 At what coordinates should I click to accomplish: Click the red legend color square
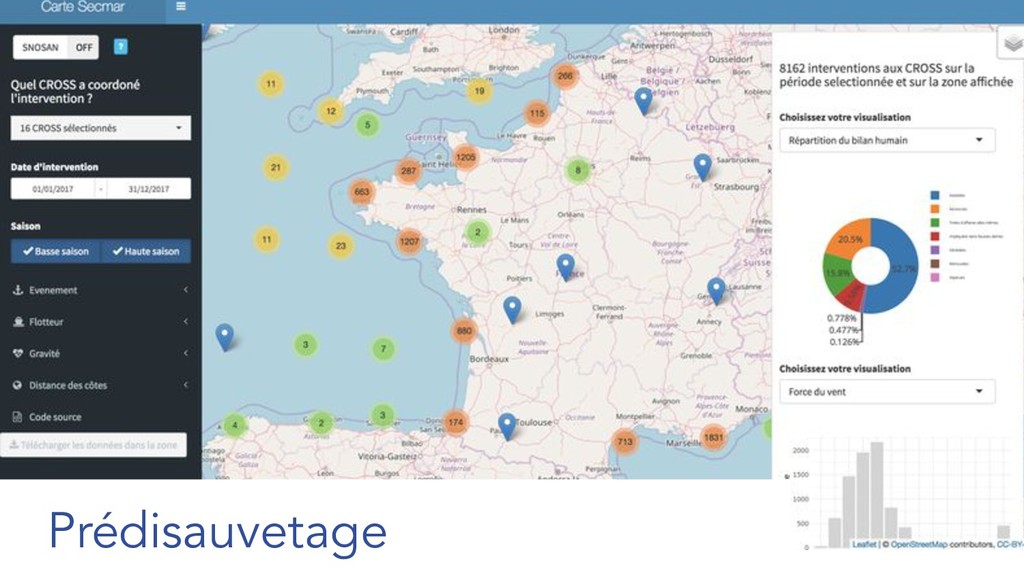click(935, 236)
